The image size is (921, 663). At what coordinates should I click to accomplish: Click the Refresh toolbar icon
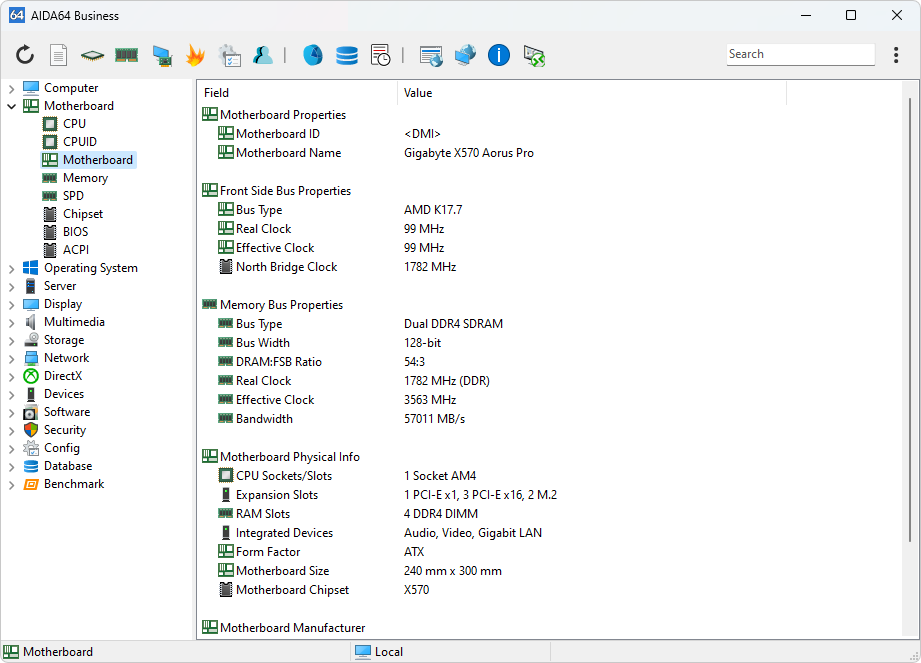click(x=25, y=56)
